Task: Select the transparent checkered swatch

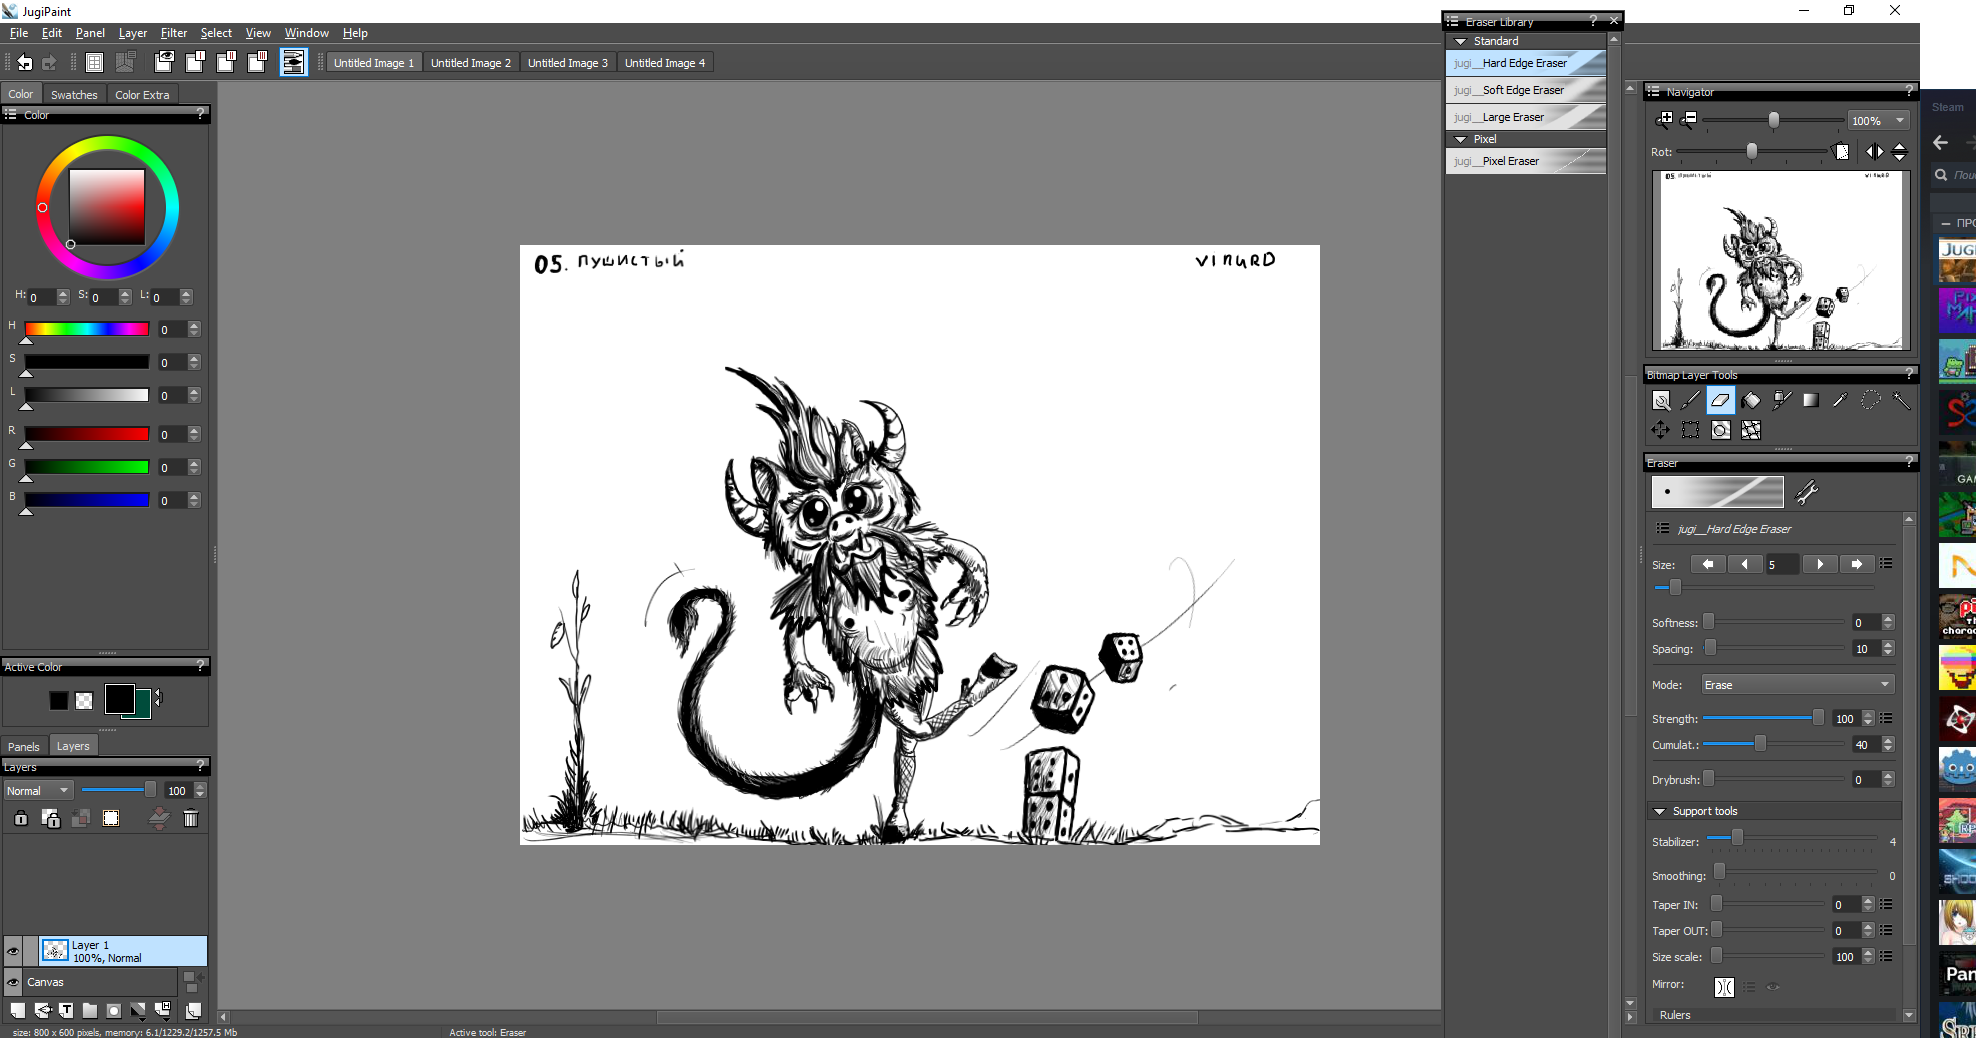Action: pos(84,701)
